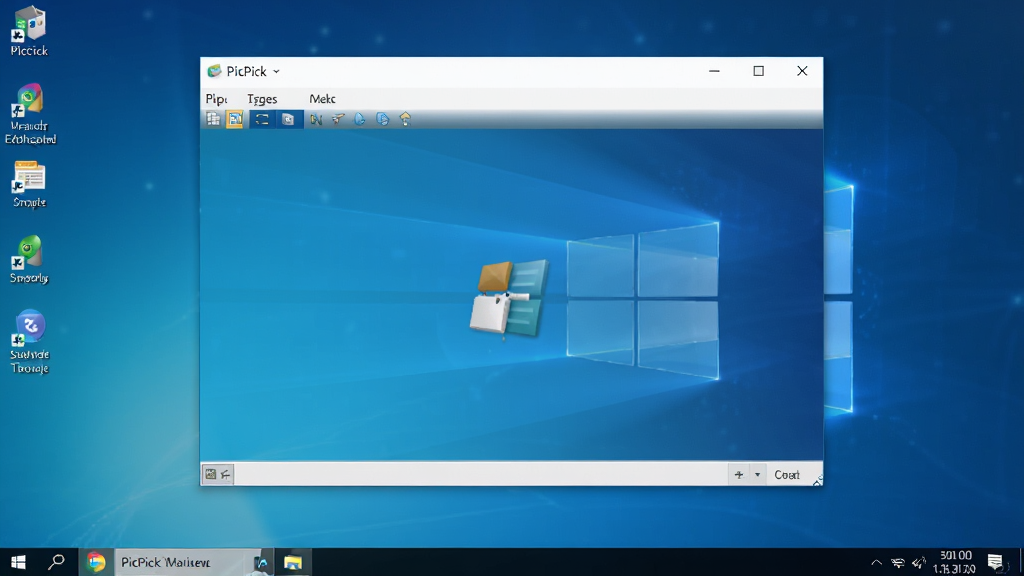Show hidden system tray icons chevron
Screen dimensions: 1024x576
(x=876, y=562)
